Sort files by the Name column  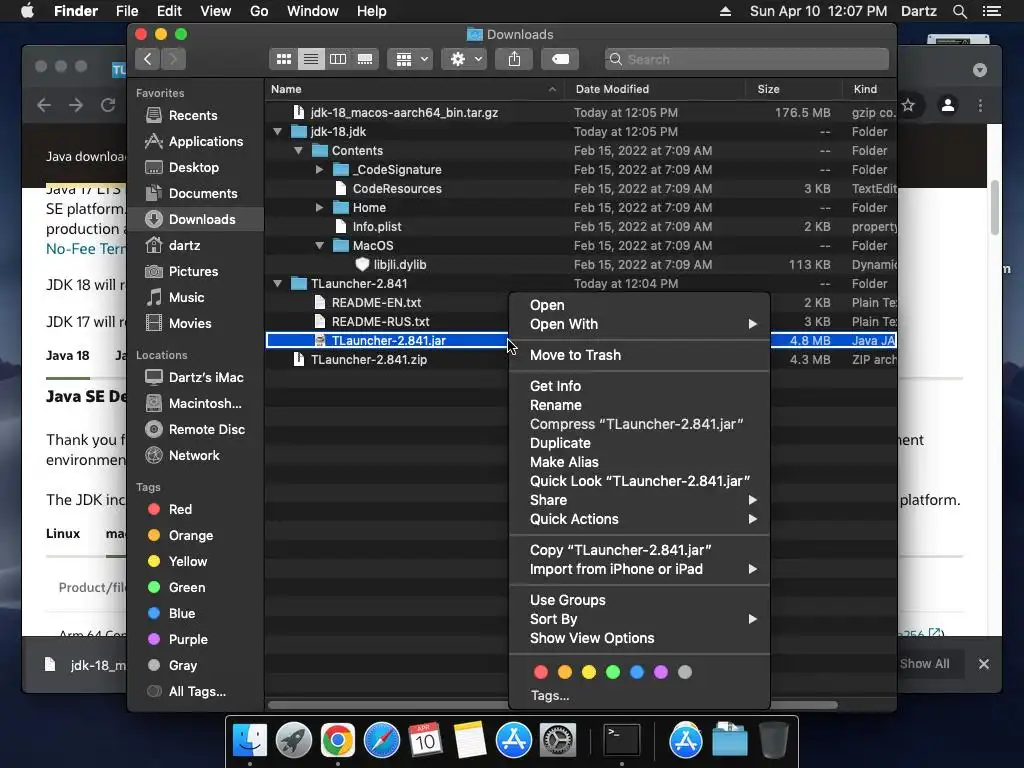click(x=415, y=89)
